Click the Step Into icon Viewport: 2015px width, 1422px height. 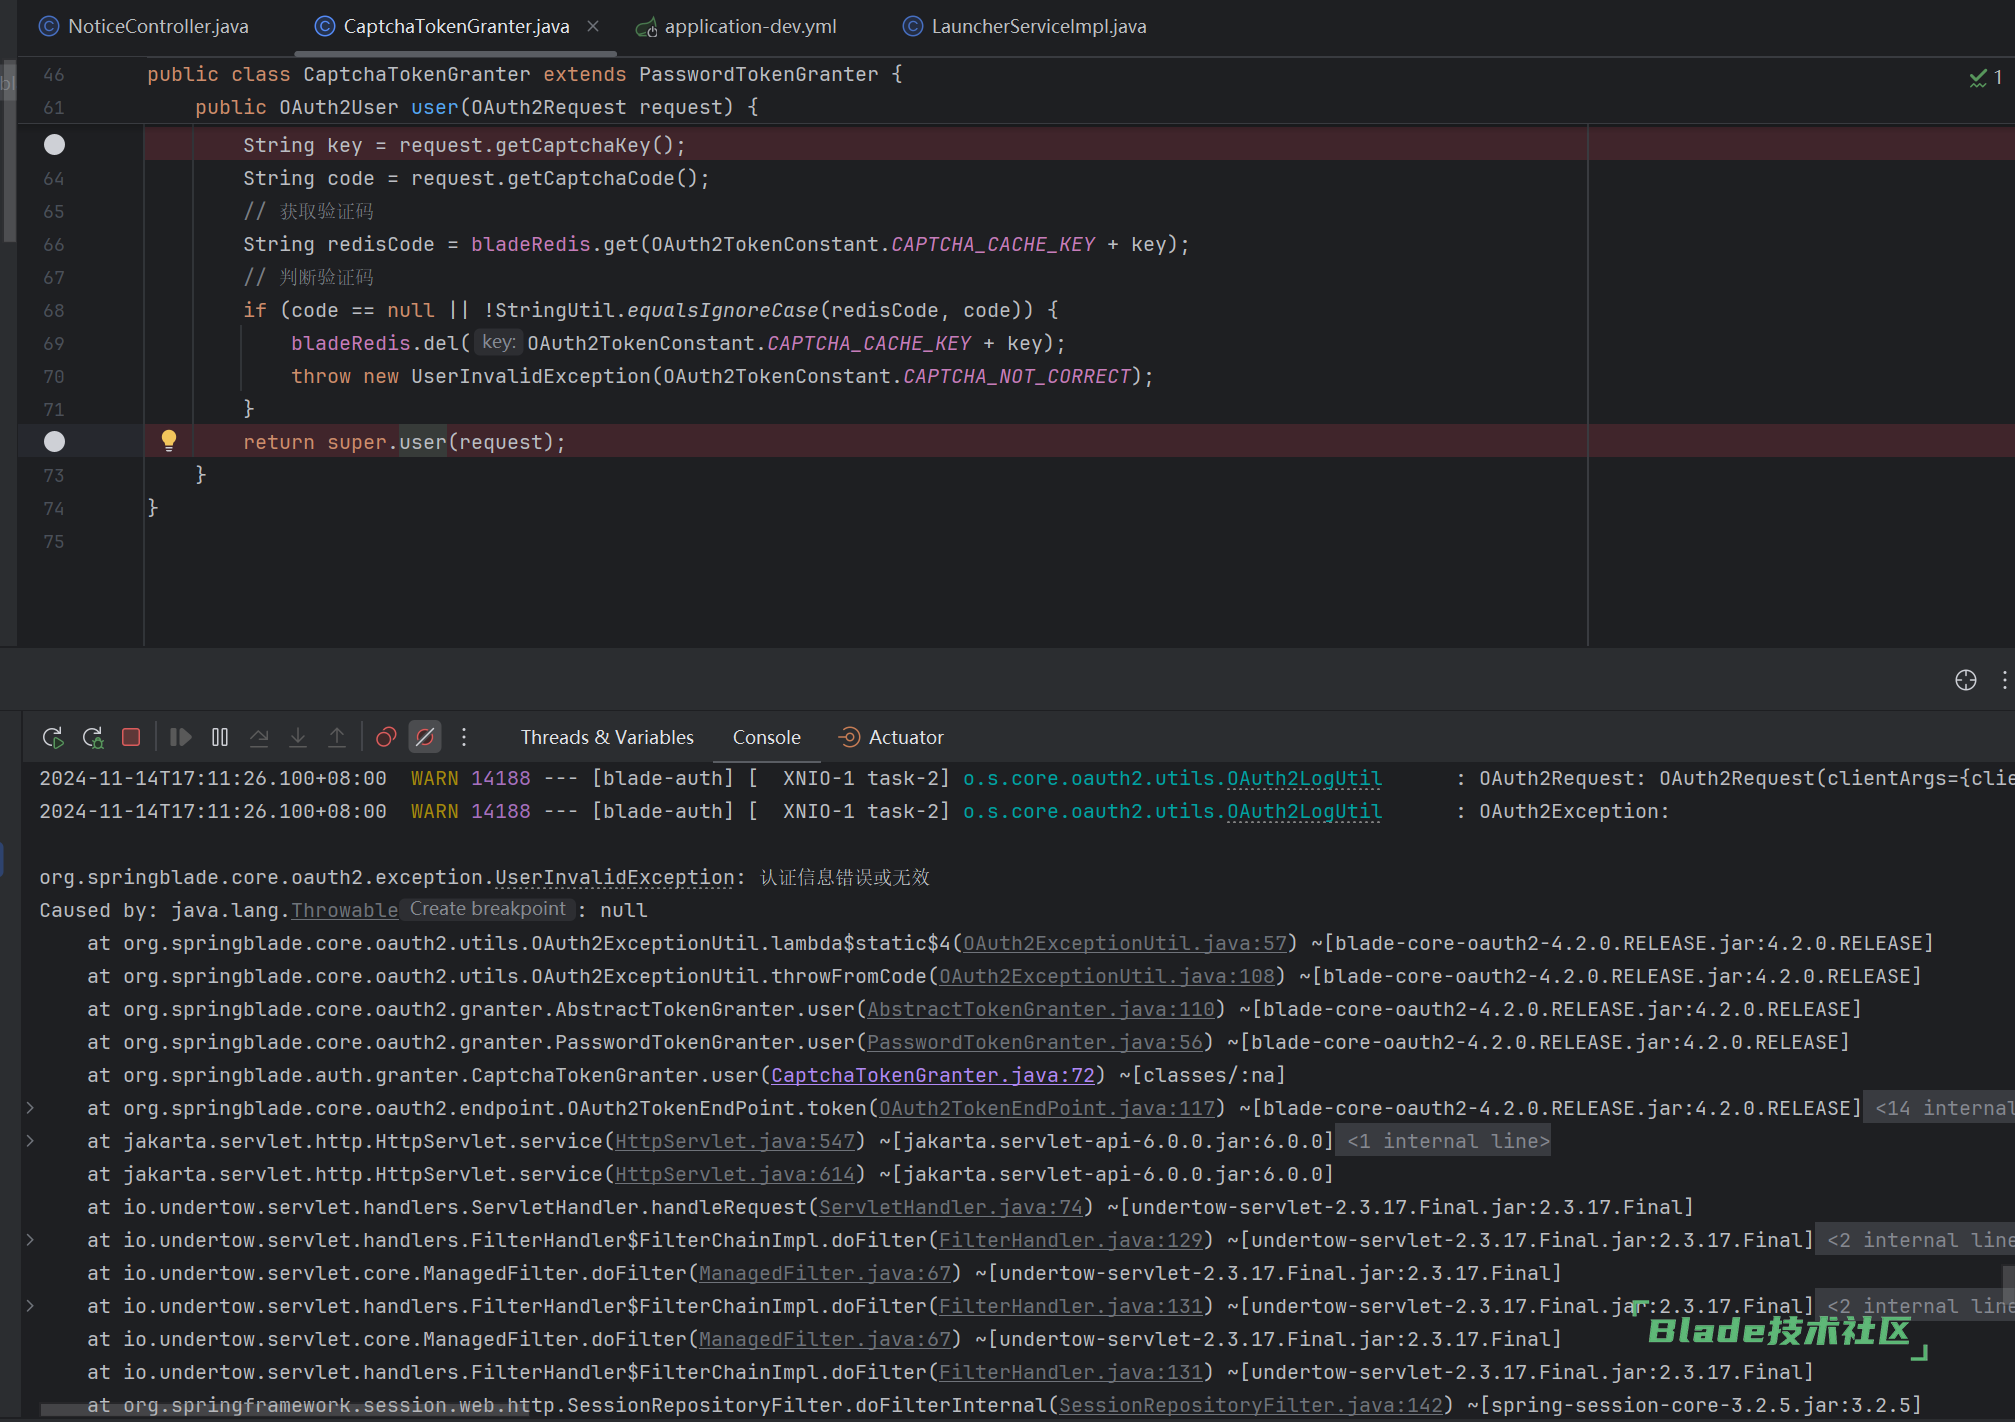(x=298, y=737)
